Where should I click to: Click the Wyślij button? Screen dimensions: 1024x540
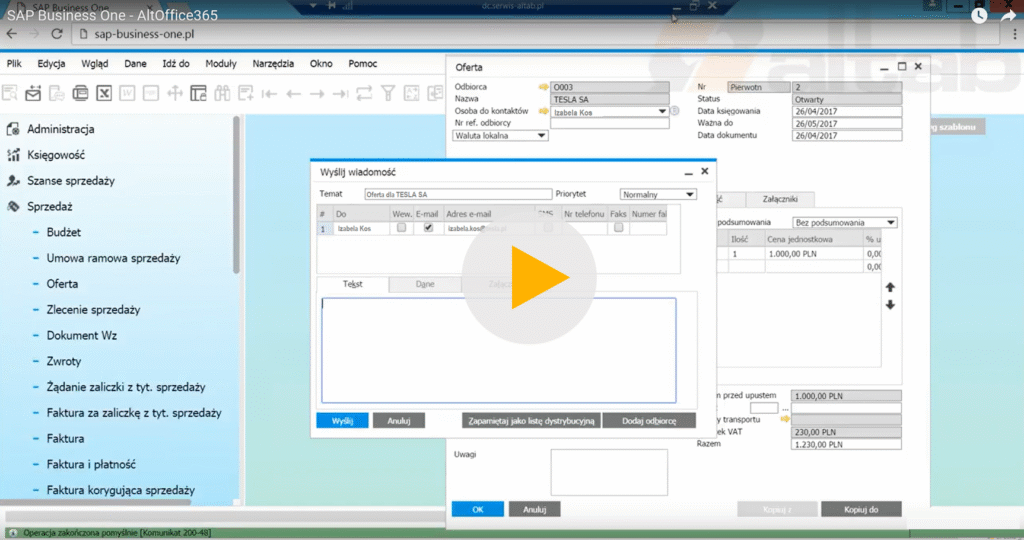[342, 421]
